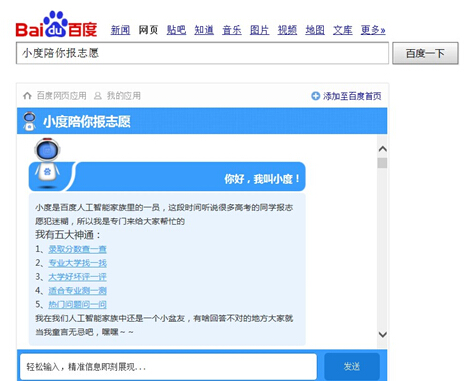Viewport: 465px width, 381px height.
Task: Click the home icon beside 百度网页应用
Action: (27, 96)
